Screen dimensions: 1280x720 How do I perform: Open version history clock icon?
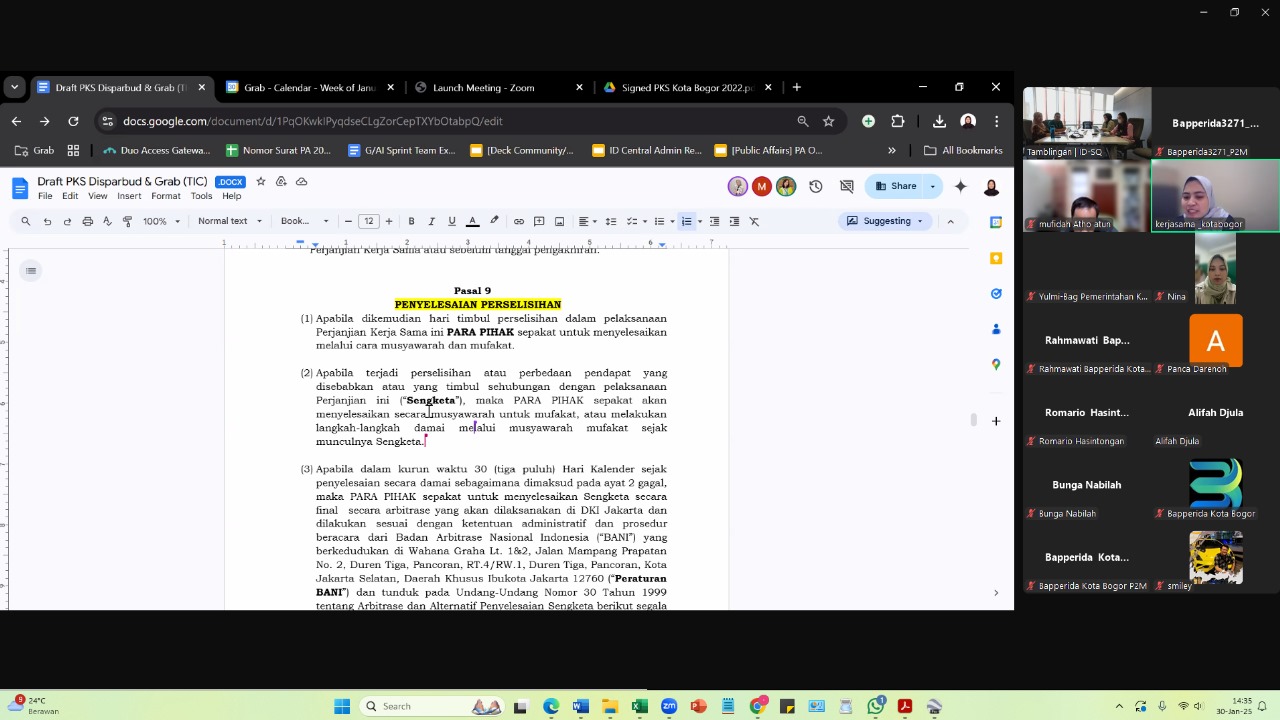(x=815, y=186)
